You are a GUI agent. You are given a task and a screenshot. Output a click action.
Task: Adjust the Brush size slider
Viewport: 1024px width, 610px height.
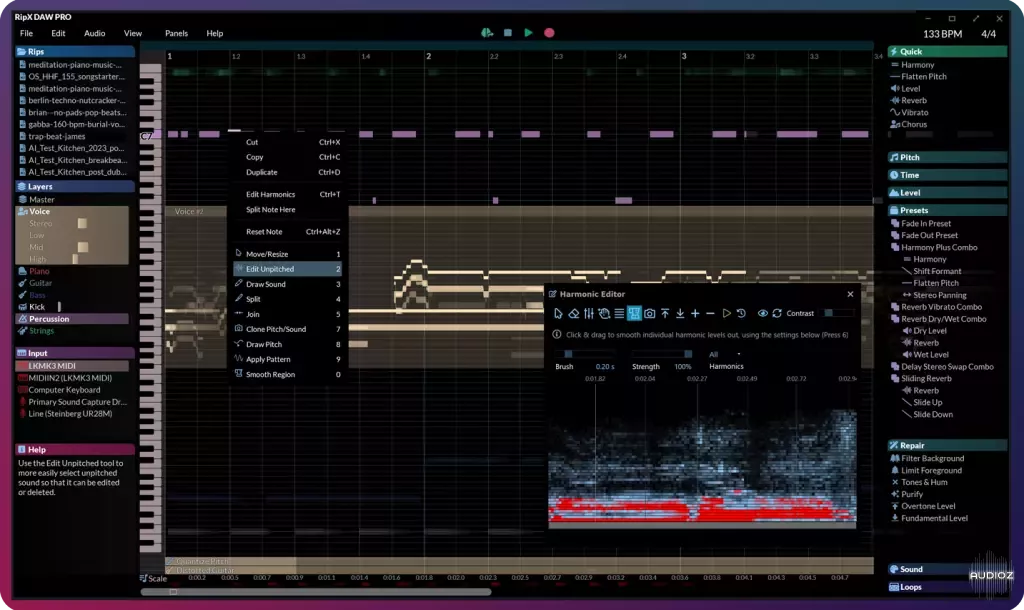[585, 354]
